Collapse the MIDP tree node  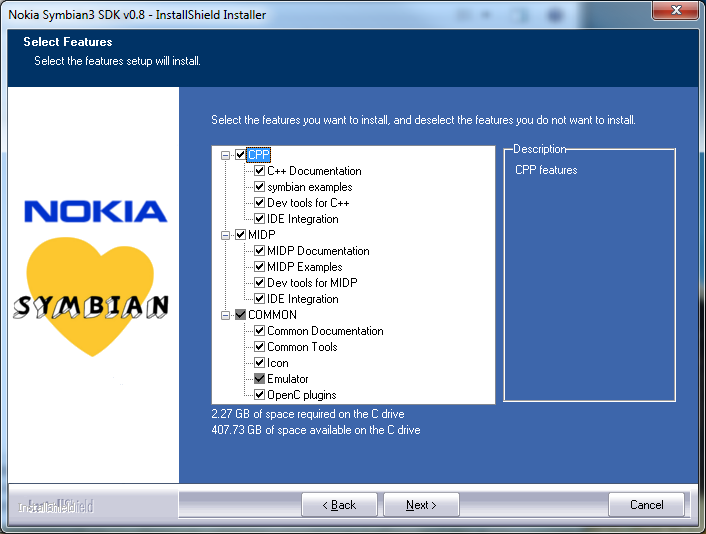225,235
